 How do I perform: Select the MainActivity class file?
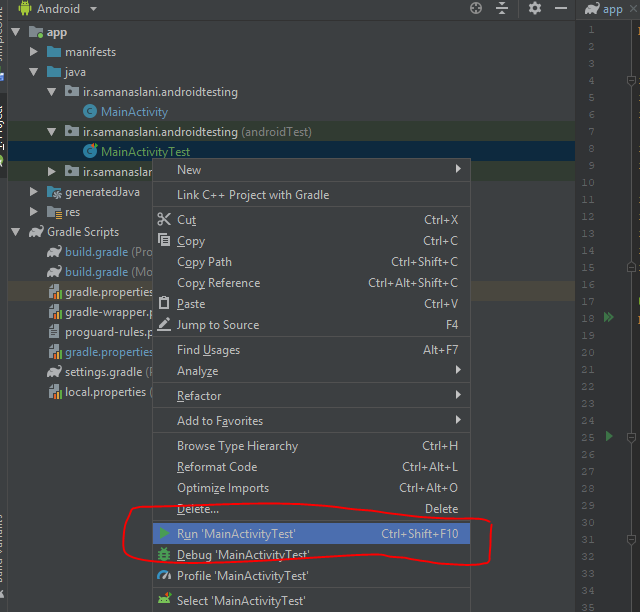(134, 112)
